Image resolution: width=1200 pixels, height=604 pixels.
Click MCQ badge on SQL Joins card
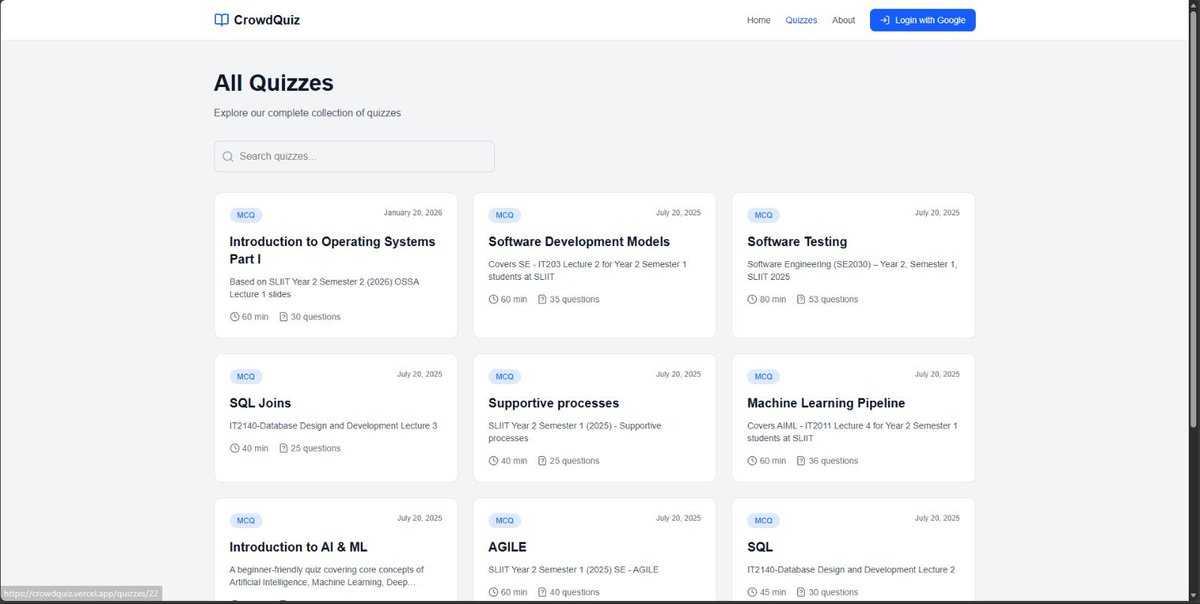coord(245,377)
